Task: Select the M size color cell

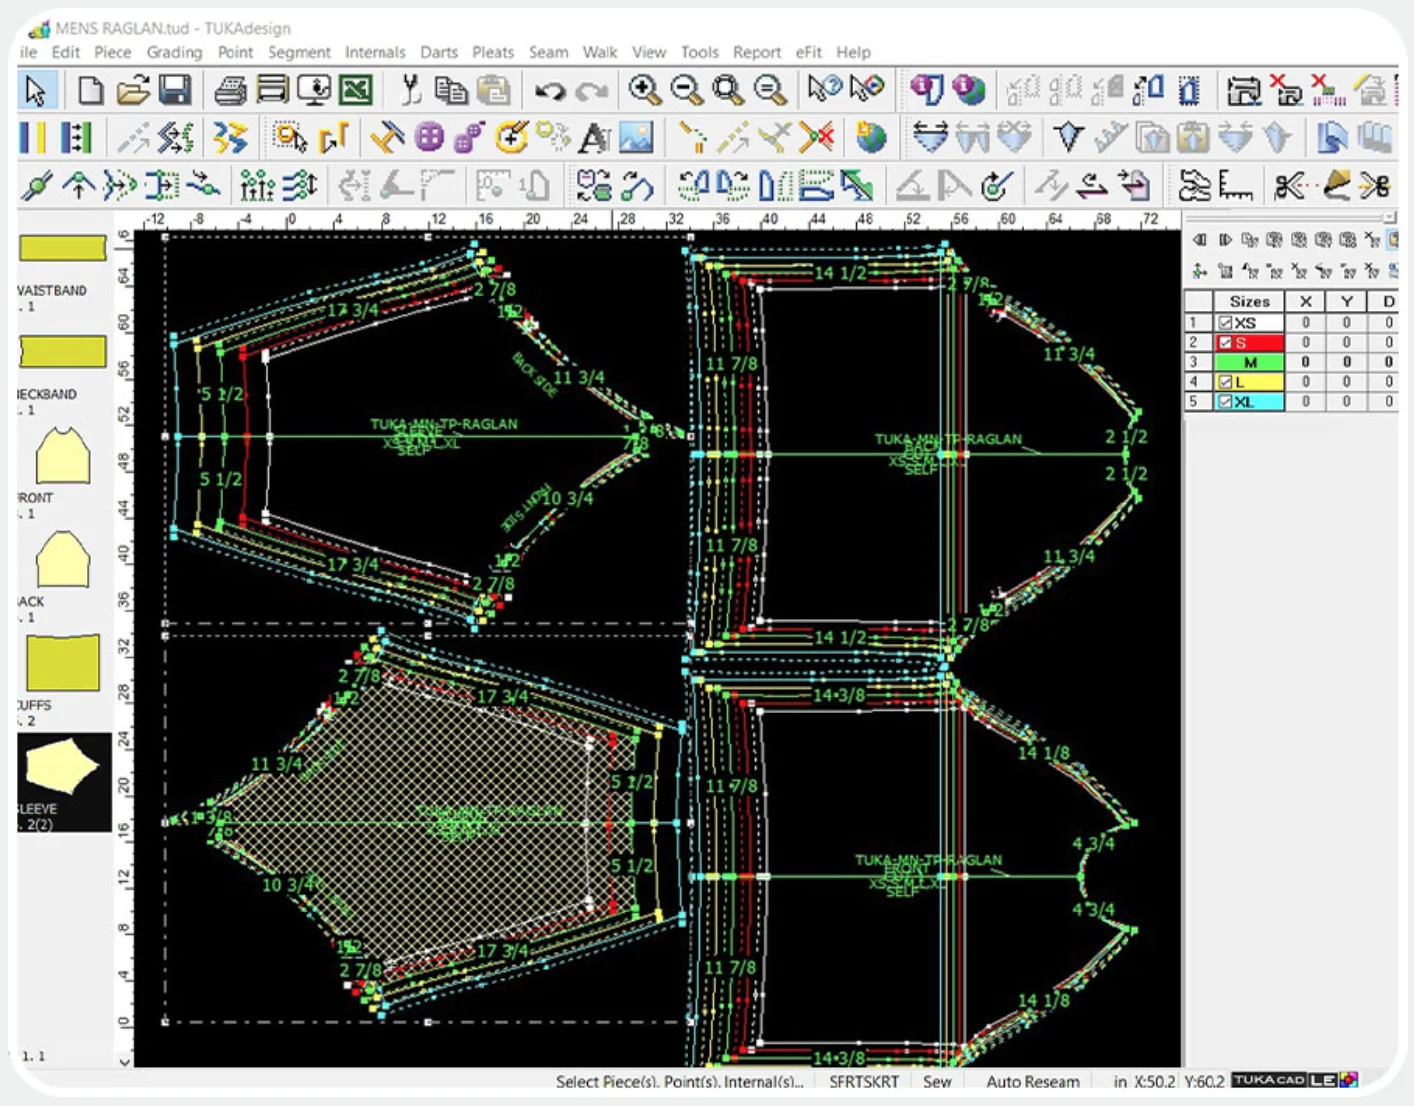Action: (x=1249, y=362)
